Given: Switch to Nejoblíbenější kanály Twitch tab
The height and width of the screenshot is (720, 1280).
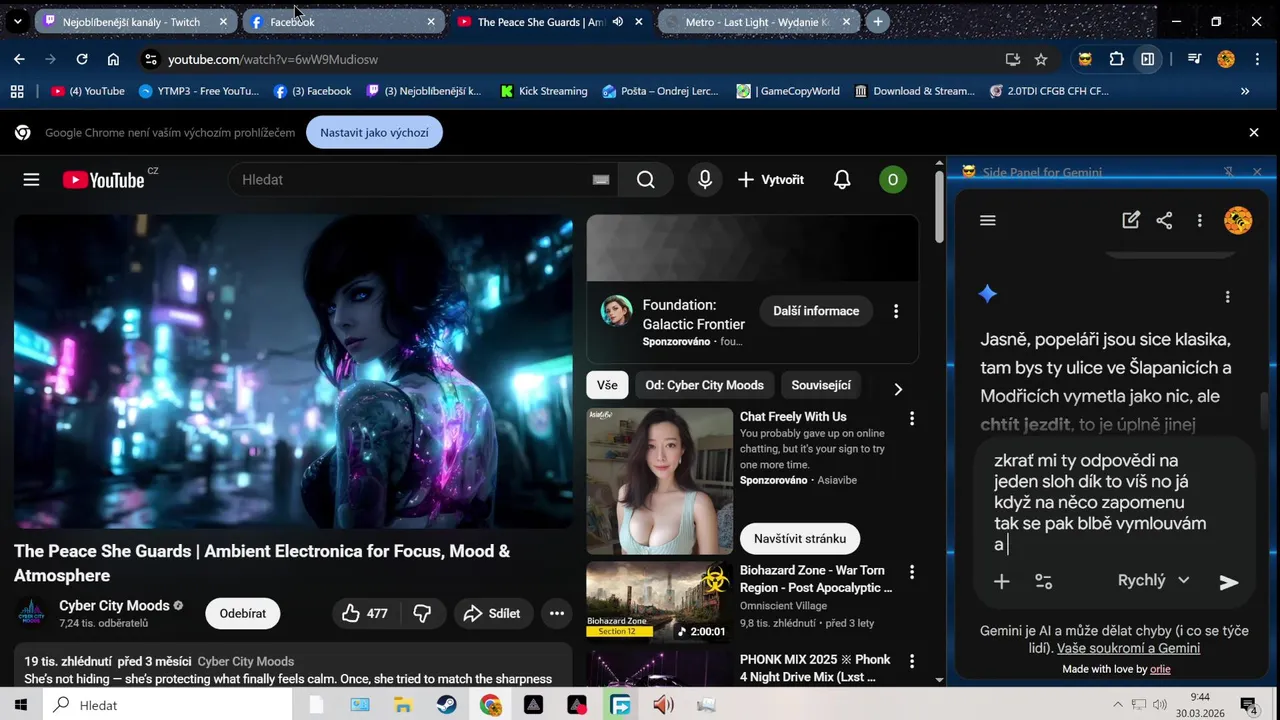Looking at the screenshot, I should click(x=136, y=21).
